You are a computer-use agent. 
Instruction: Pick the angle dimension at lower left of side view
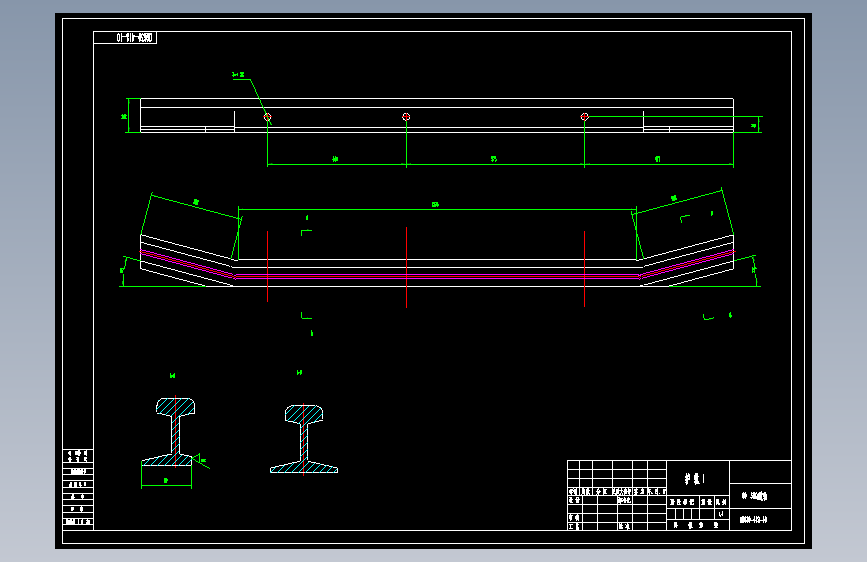click(x=123, y=270)
